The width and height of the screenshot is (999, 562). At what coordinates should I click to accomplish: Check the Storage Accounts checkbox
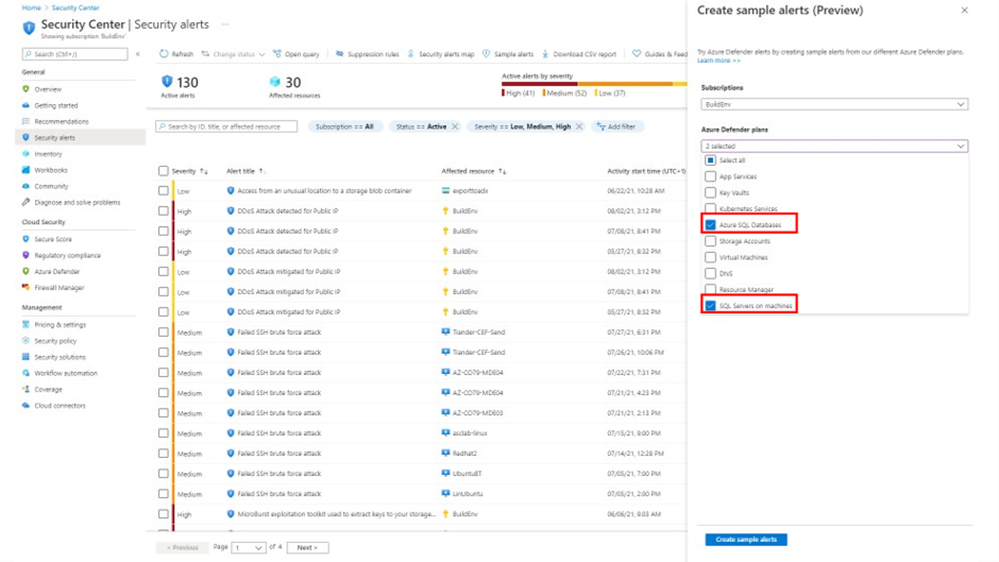(x=710, y=241)
